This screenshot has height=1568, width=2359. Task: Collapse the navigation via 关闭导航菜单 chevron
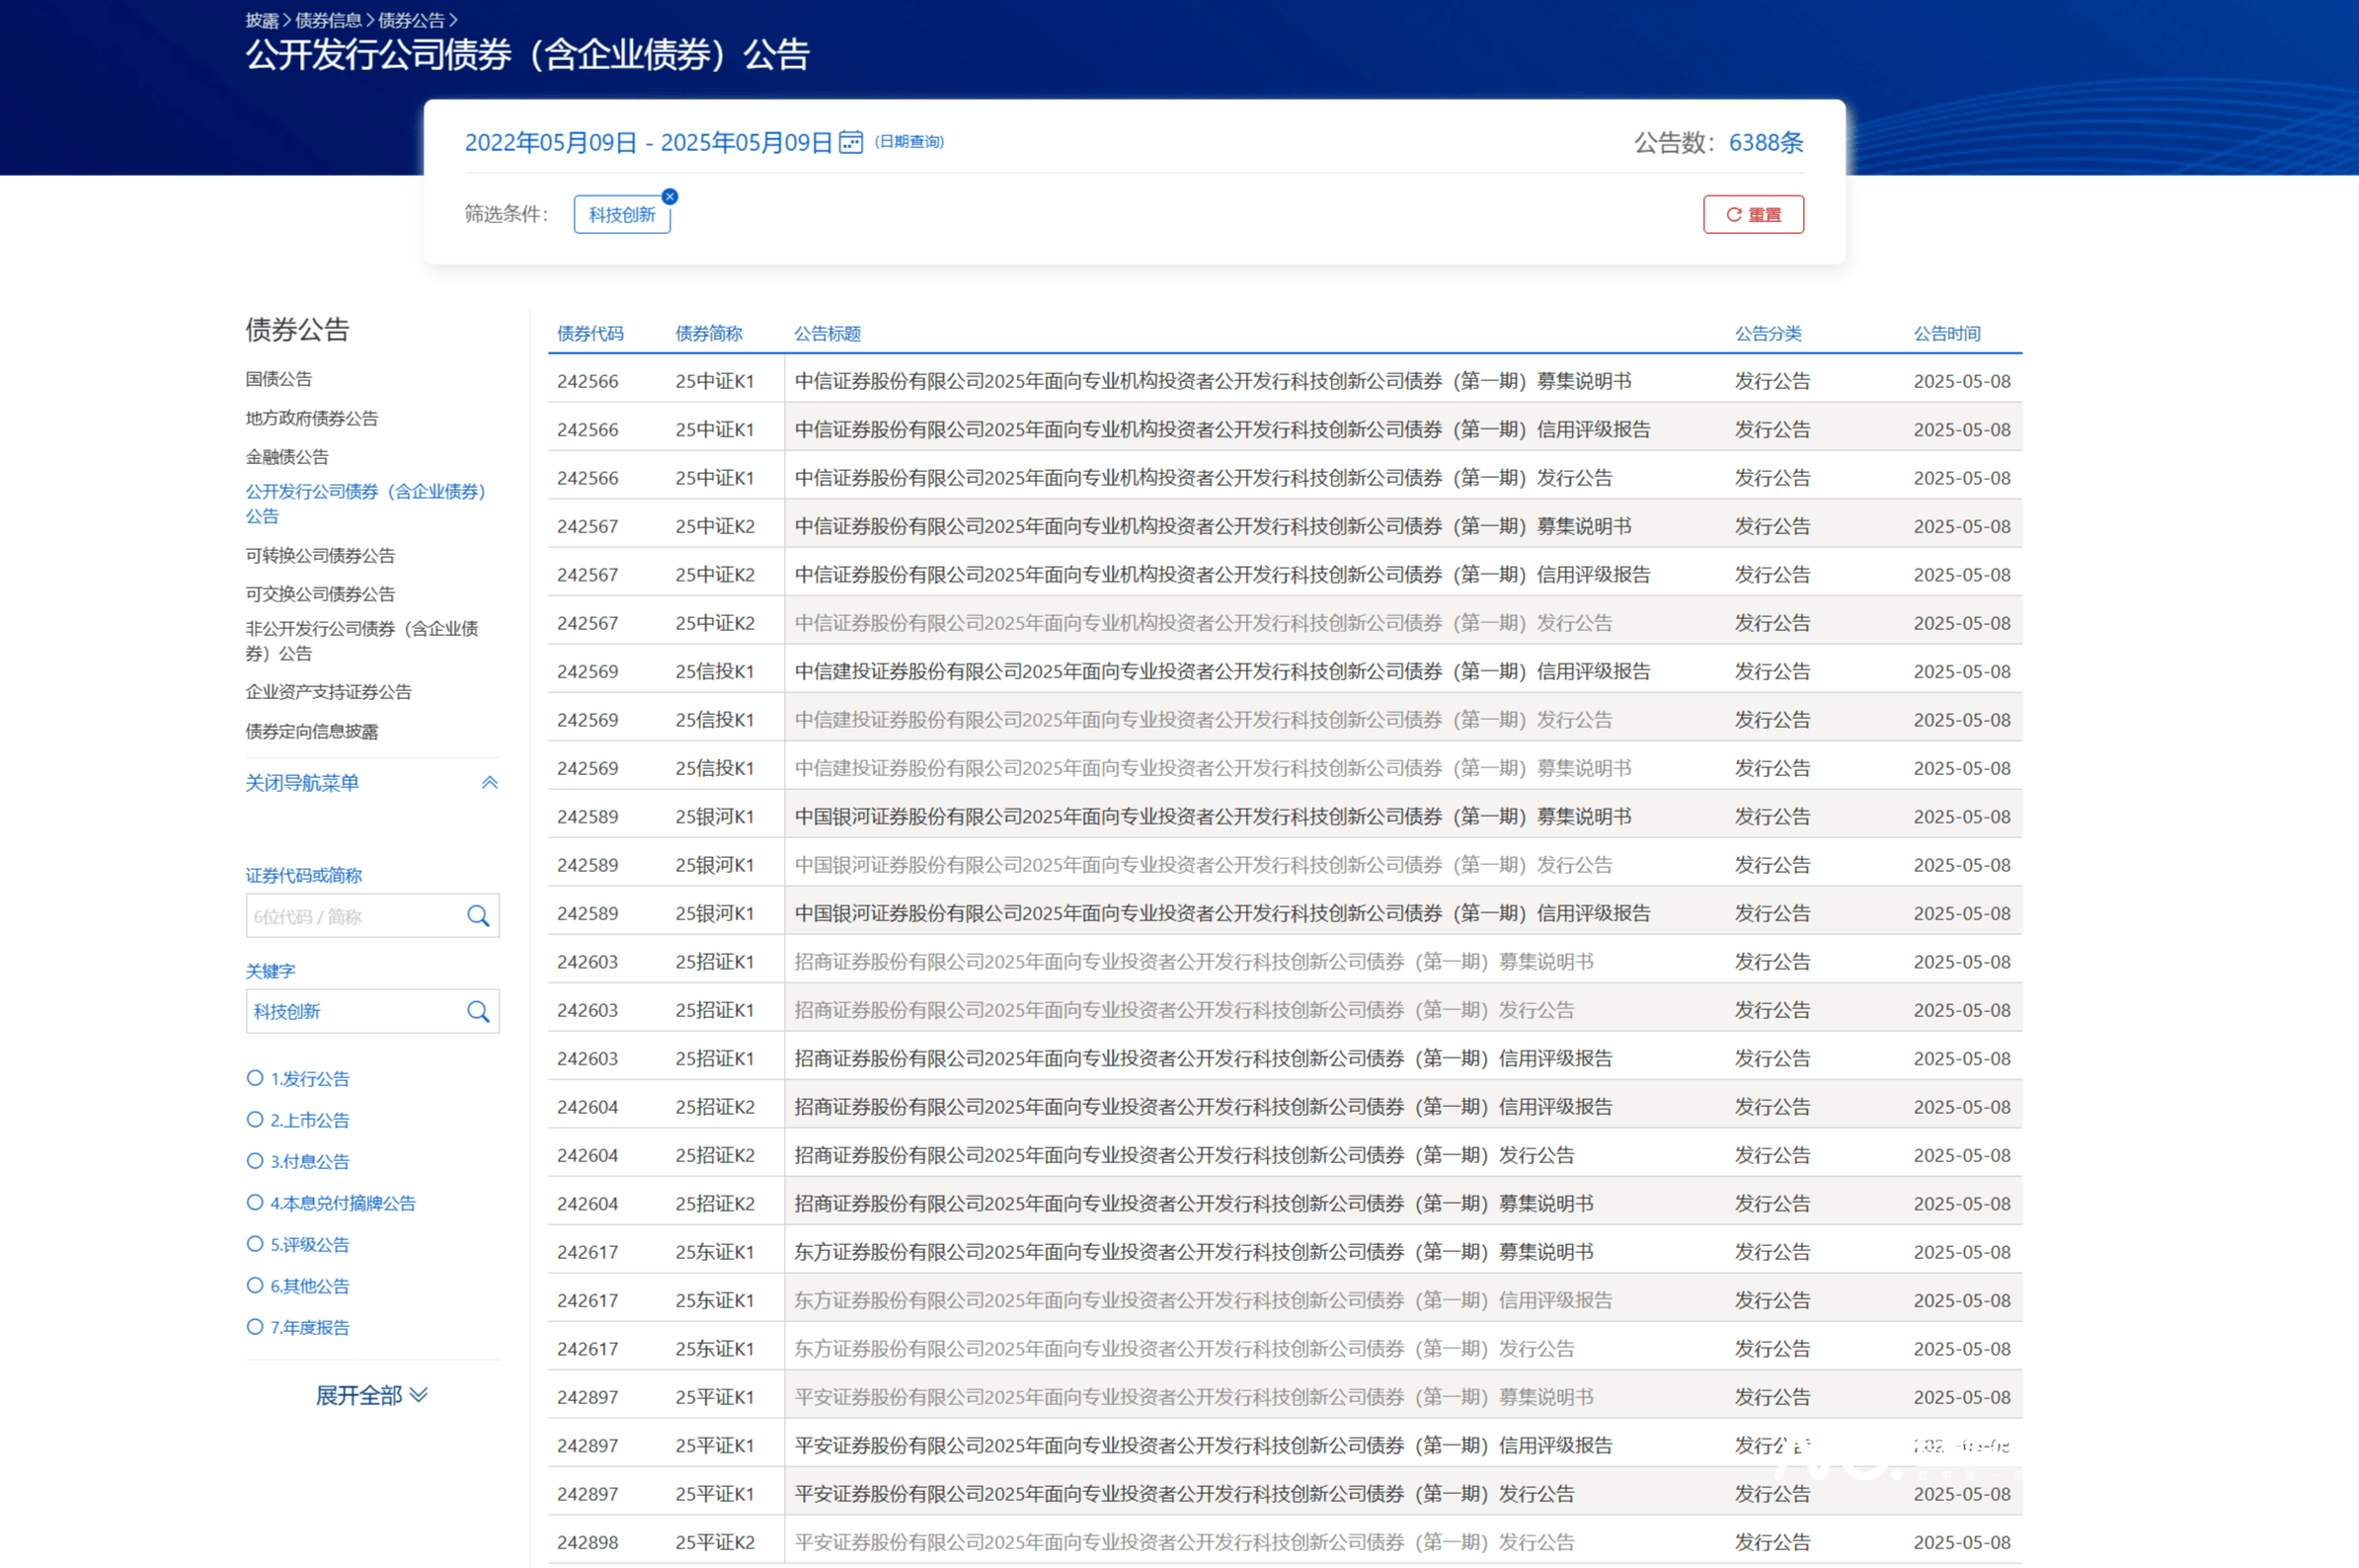point(489,782)
